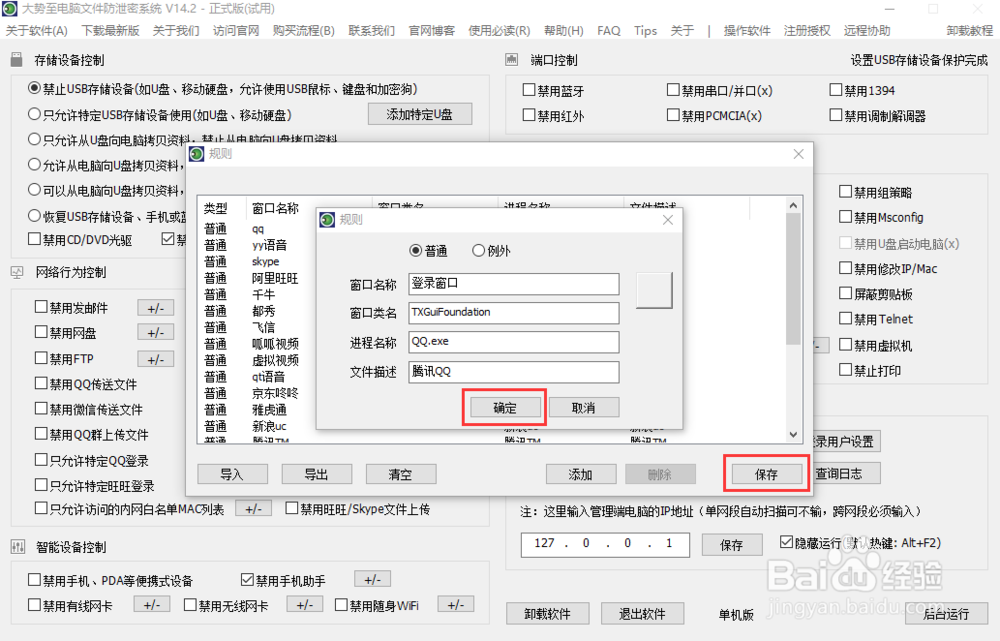Enable 禁用虚拟机 checkbox

846,345
